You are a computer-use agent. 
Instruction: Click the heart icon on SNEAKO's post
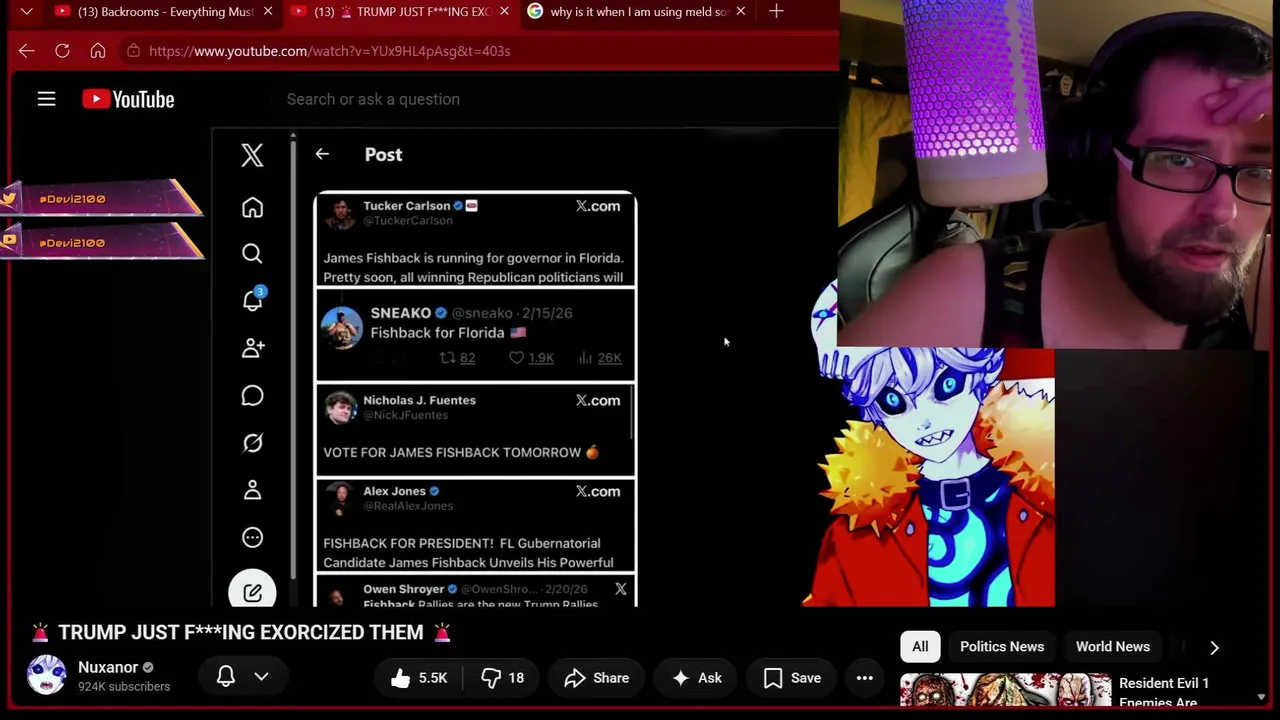click(x=516, y=358)
